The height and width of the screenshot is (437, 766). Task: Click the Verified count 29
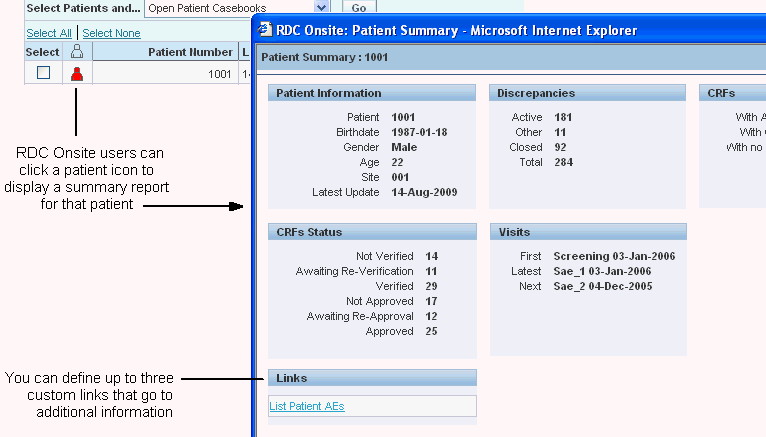pos(431,286)
